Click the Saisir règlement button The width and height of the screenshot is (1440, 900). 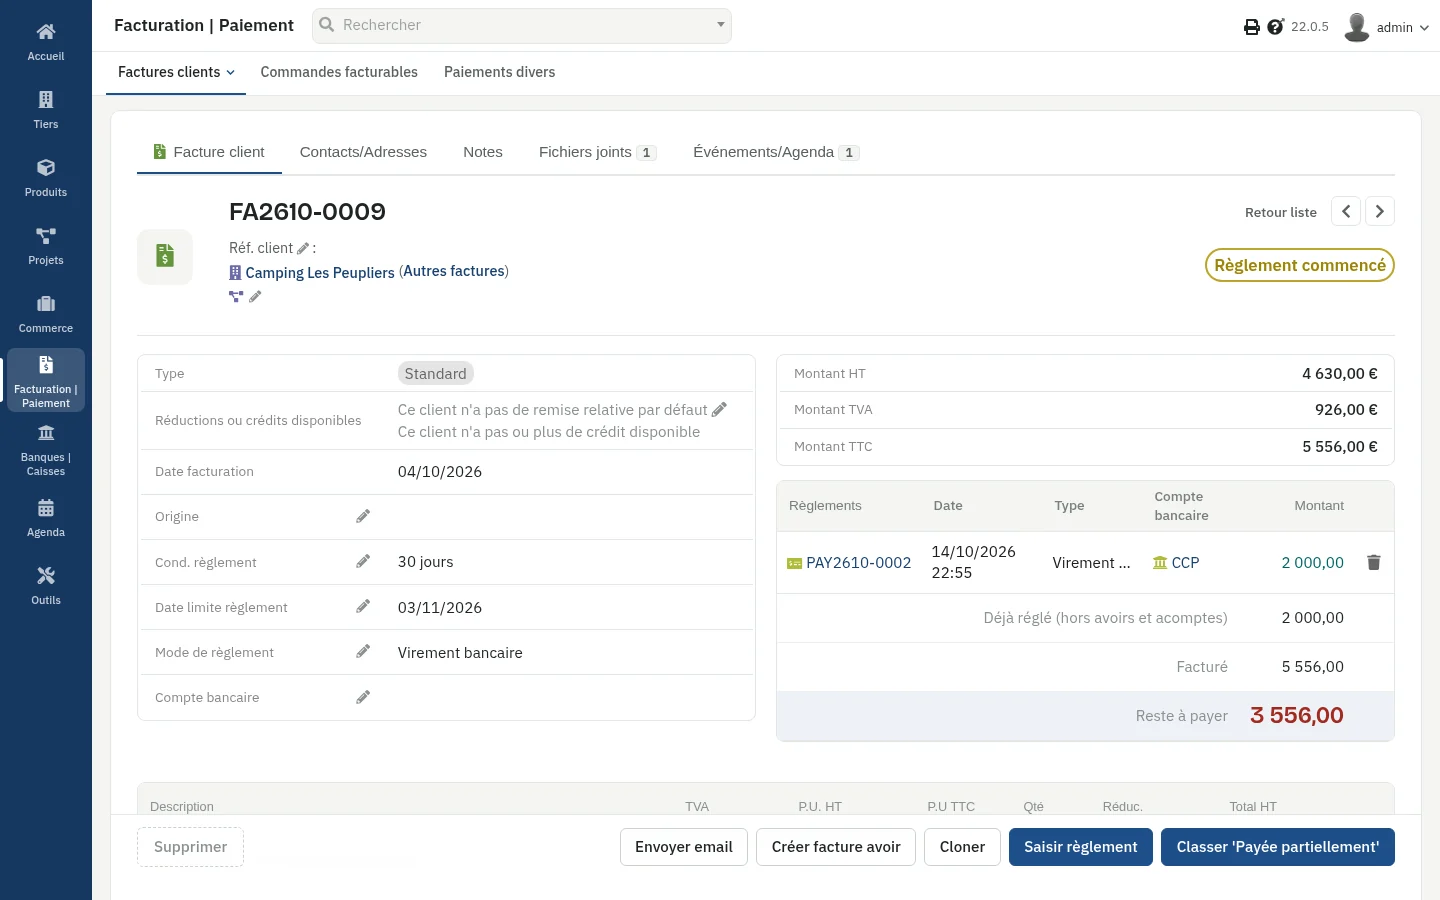tap(1081, 847)
